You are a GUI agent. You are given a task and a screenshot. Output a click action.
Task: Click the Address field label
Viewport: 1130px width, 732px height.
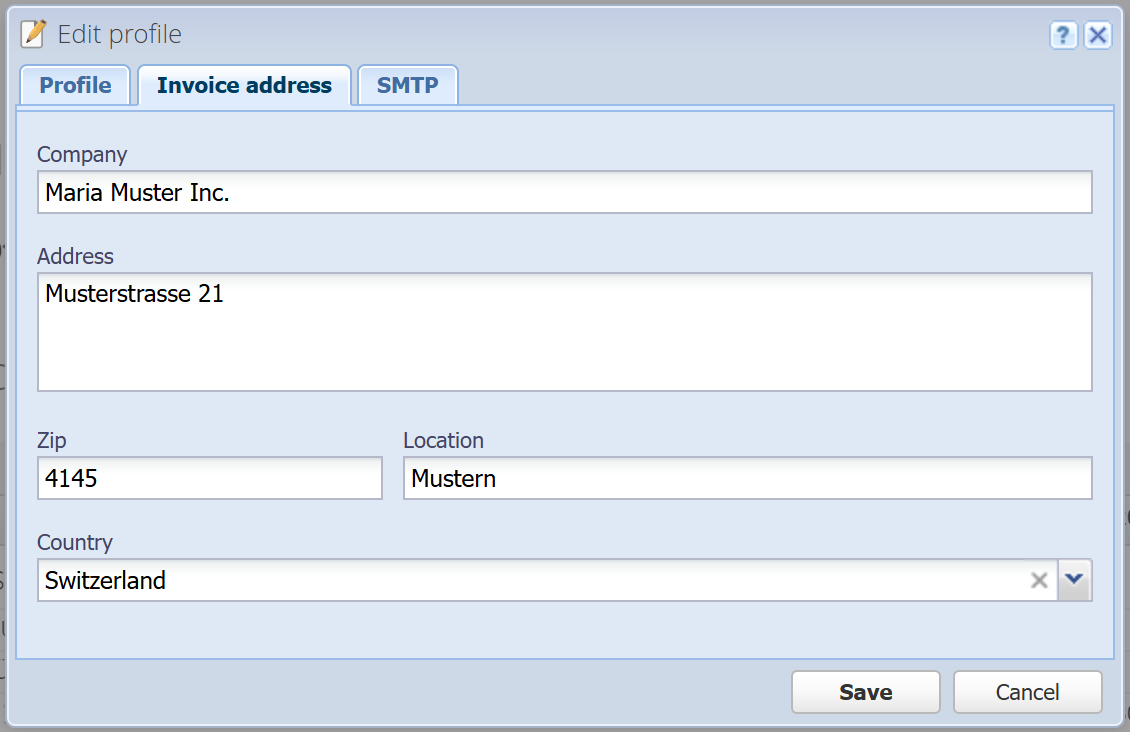coord(76,256)
